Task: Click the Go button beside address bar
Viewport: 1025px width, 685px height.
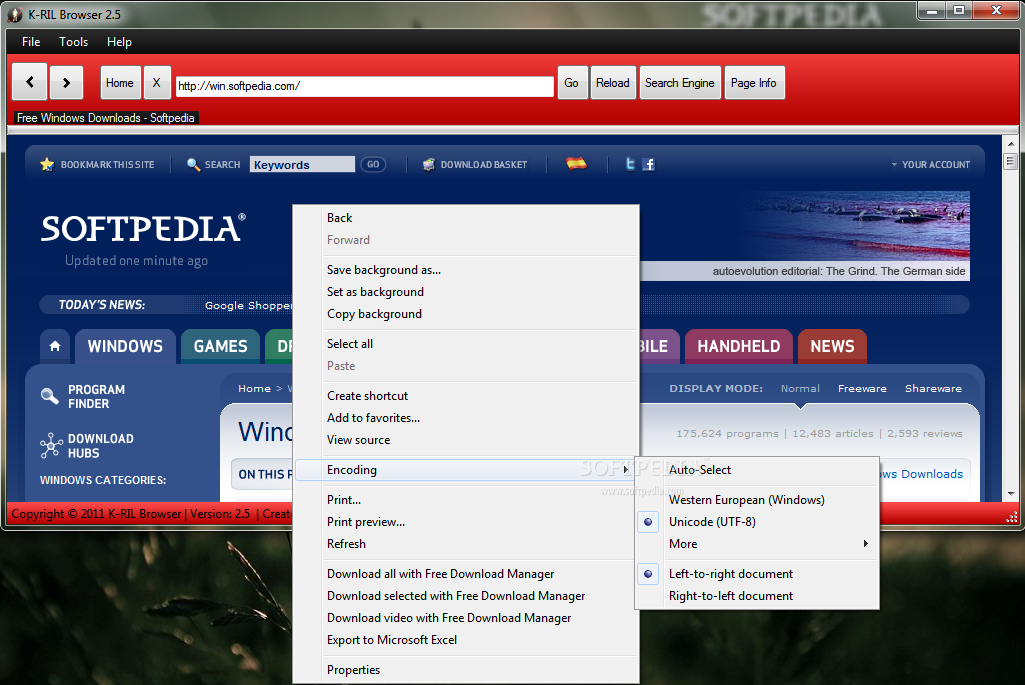Action: click(572, 82)
